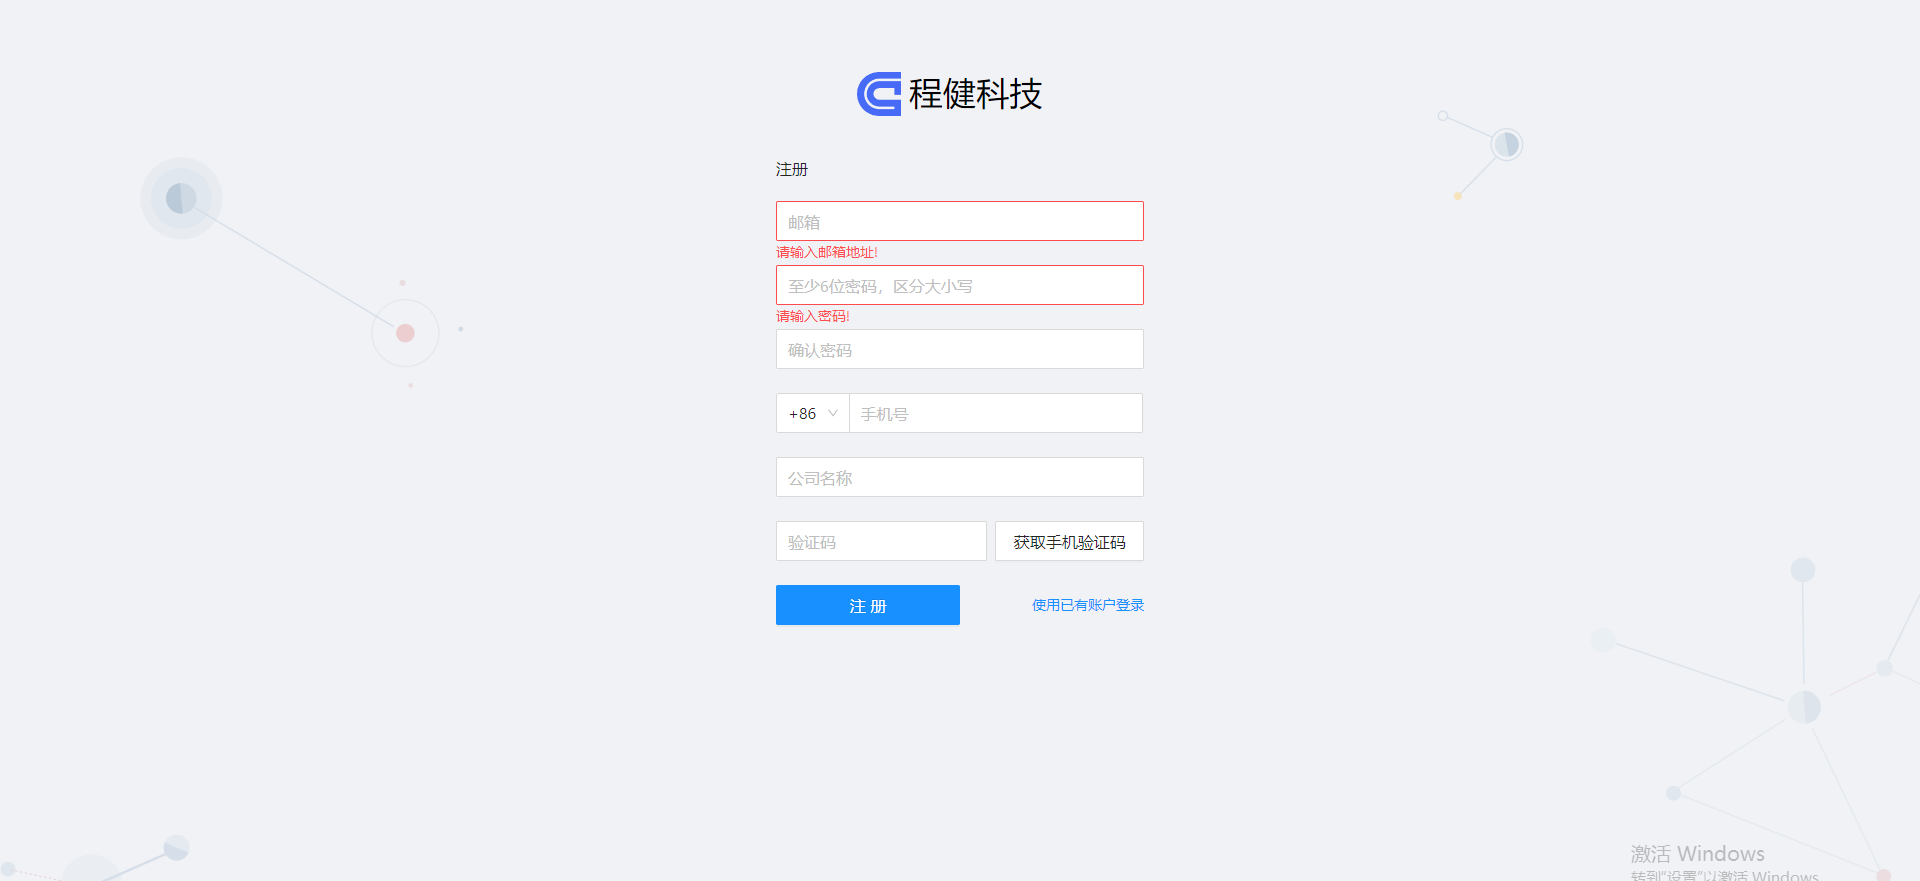
Task: Focus the 邮箱 email input field
Action: pos(960,221)
